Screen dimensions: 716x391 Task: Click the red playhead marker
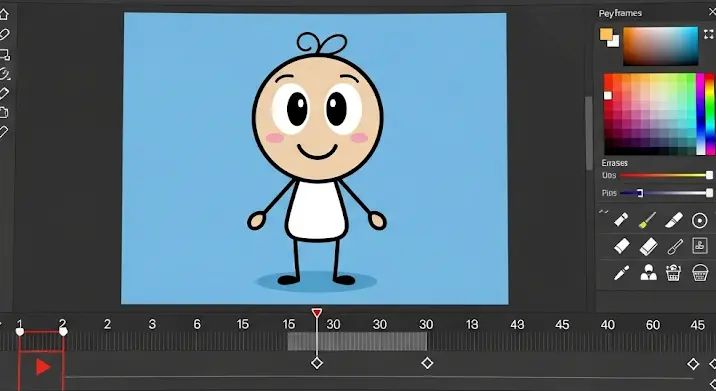[x=317, y=313]
